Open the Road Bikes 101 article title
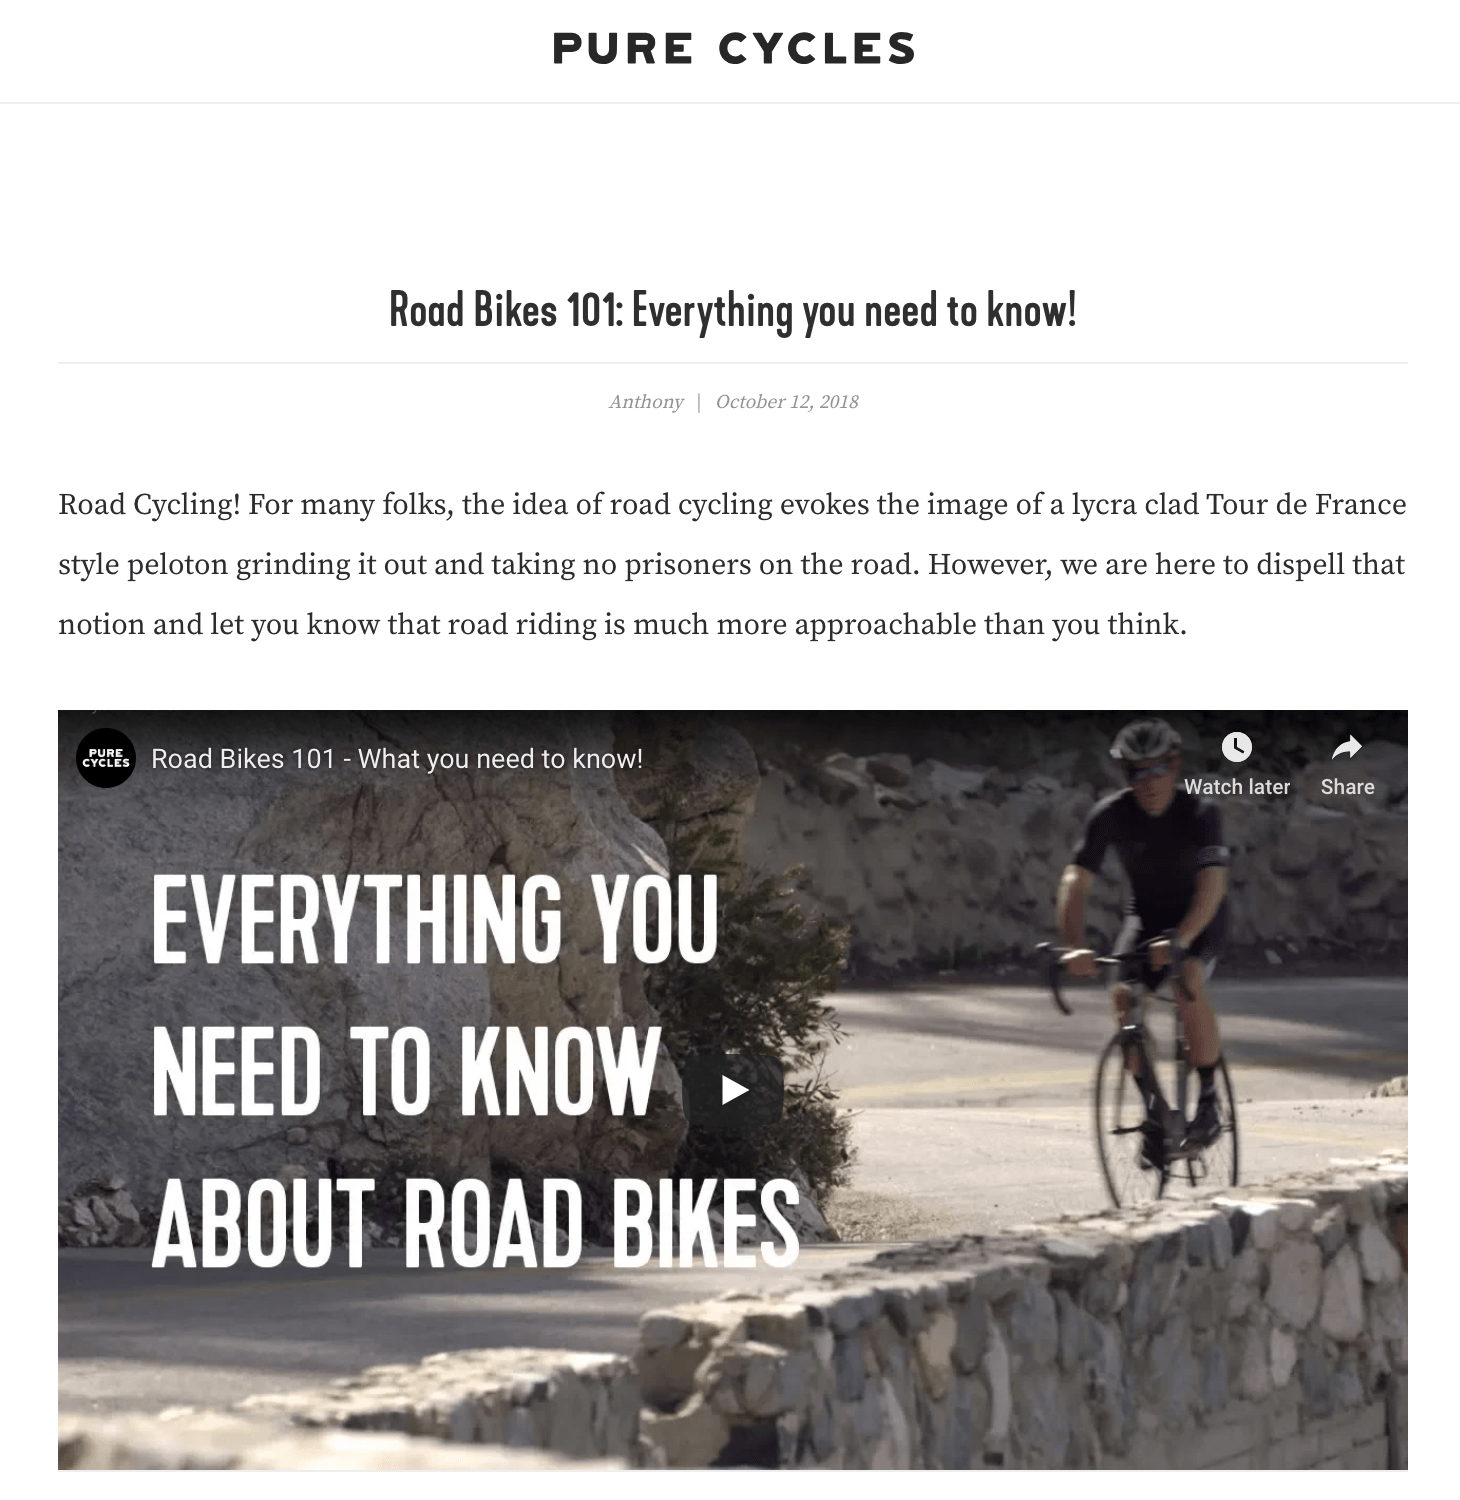 coord(732,310)
